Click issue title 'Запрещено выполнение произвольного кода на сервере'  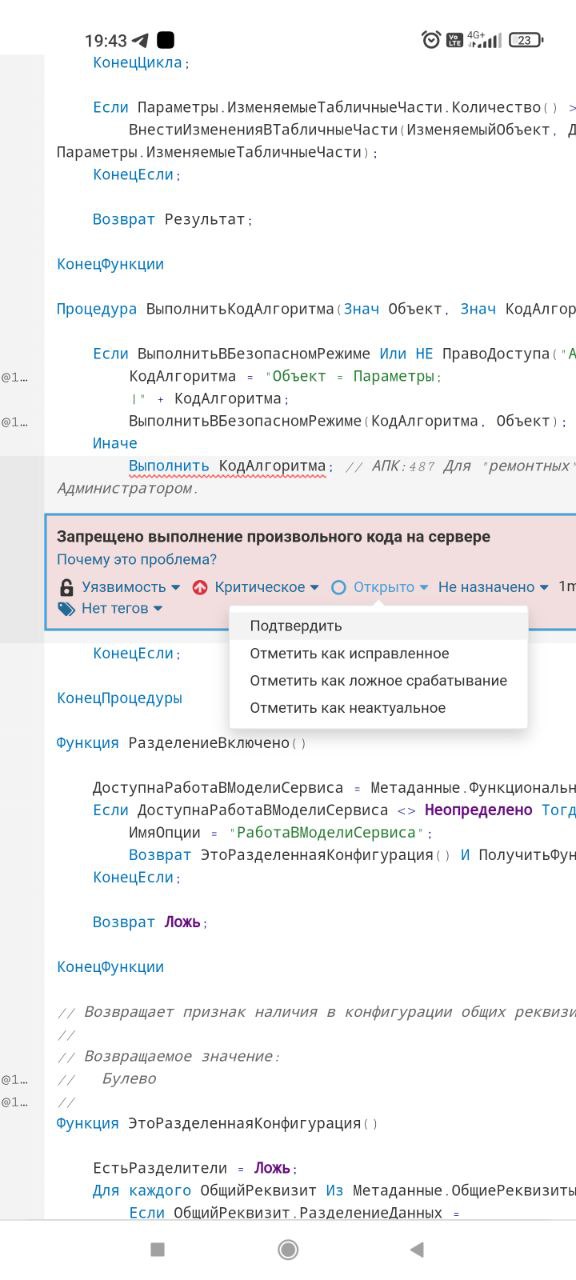(x=273, y=537)
